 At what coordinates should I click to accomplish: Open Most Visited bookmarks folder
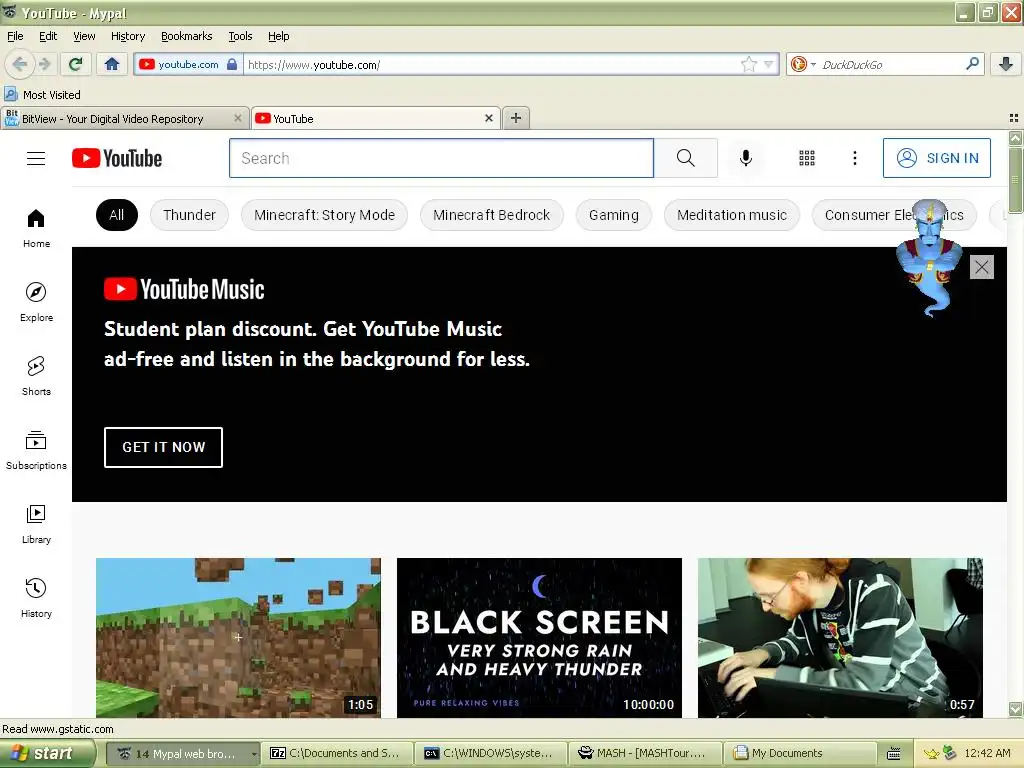[x=42, y=95]
